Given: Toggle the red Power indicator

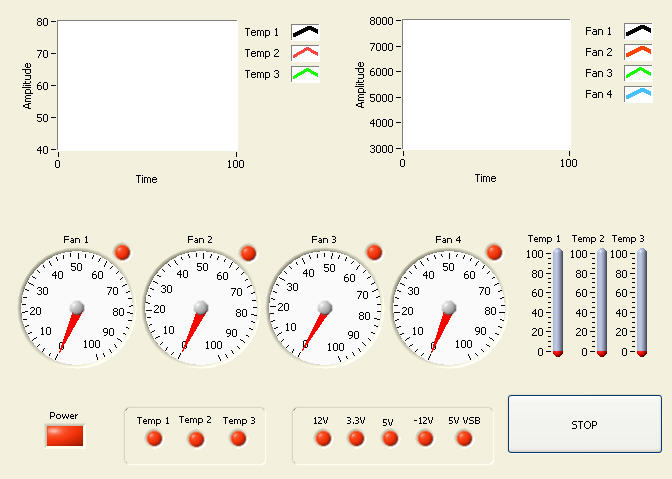Looking at the screenshot, I should [x=65, y=436].
